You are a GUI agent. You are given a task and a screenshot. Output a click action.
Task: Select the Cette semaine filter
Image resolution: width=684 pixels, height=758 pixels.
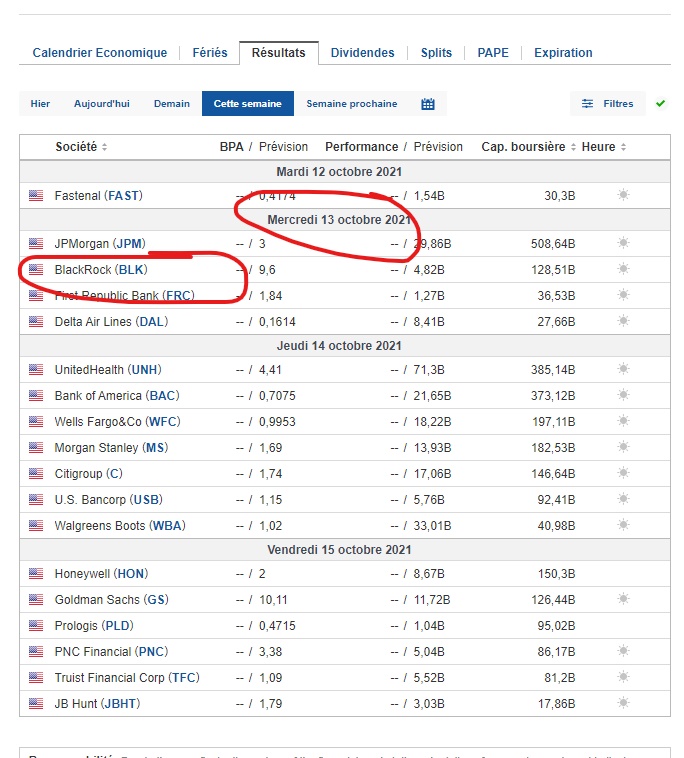247,103
